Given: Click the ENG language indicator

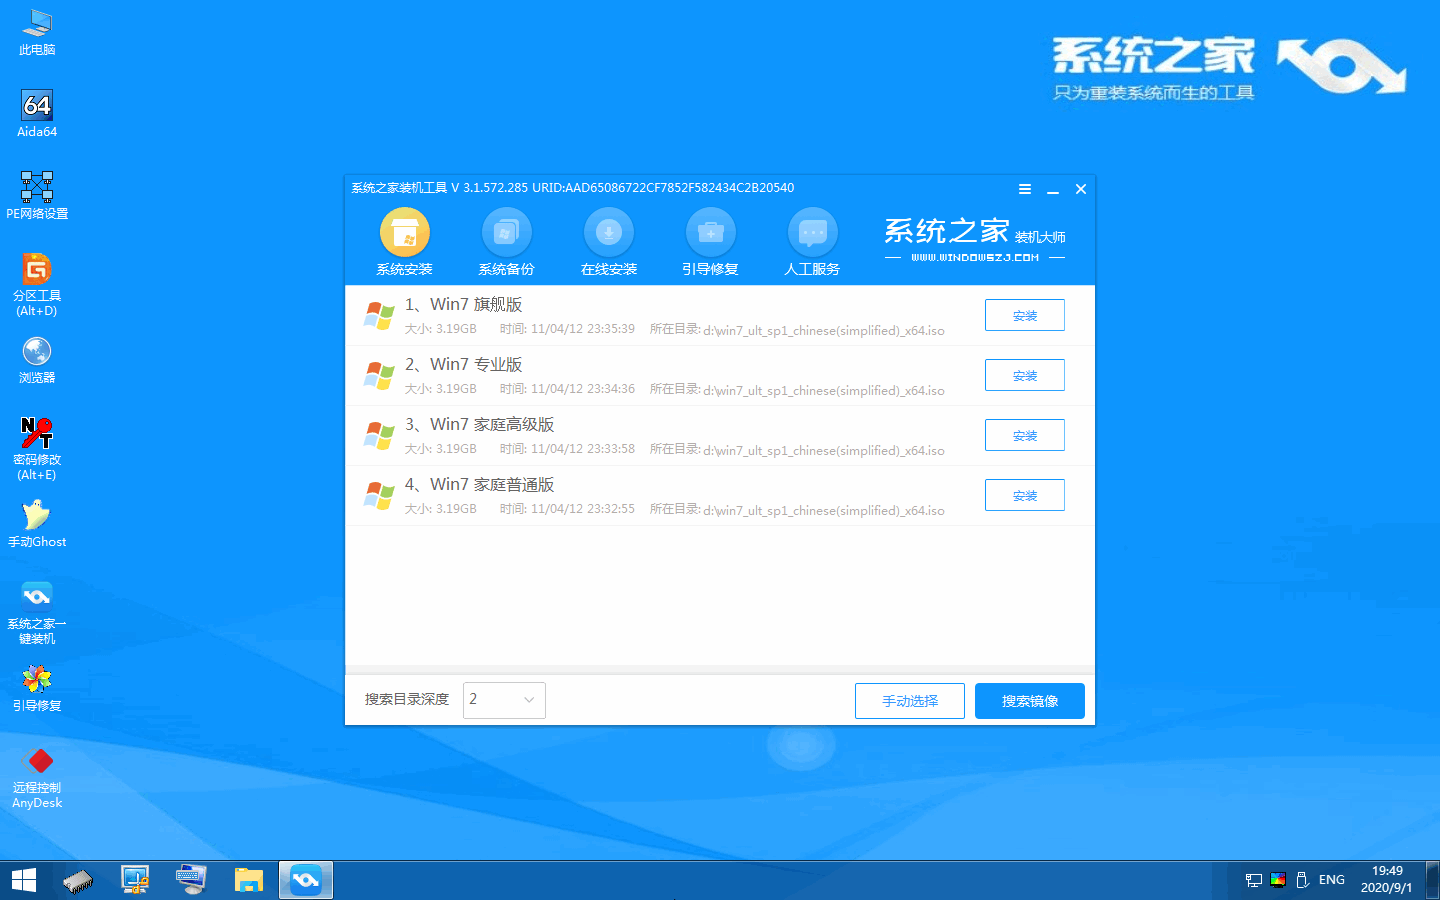Looking at the screenshot, I should (x=1331, y=880).
